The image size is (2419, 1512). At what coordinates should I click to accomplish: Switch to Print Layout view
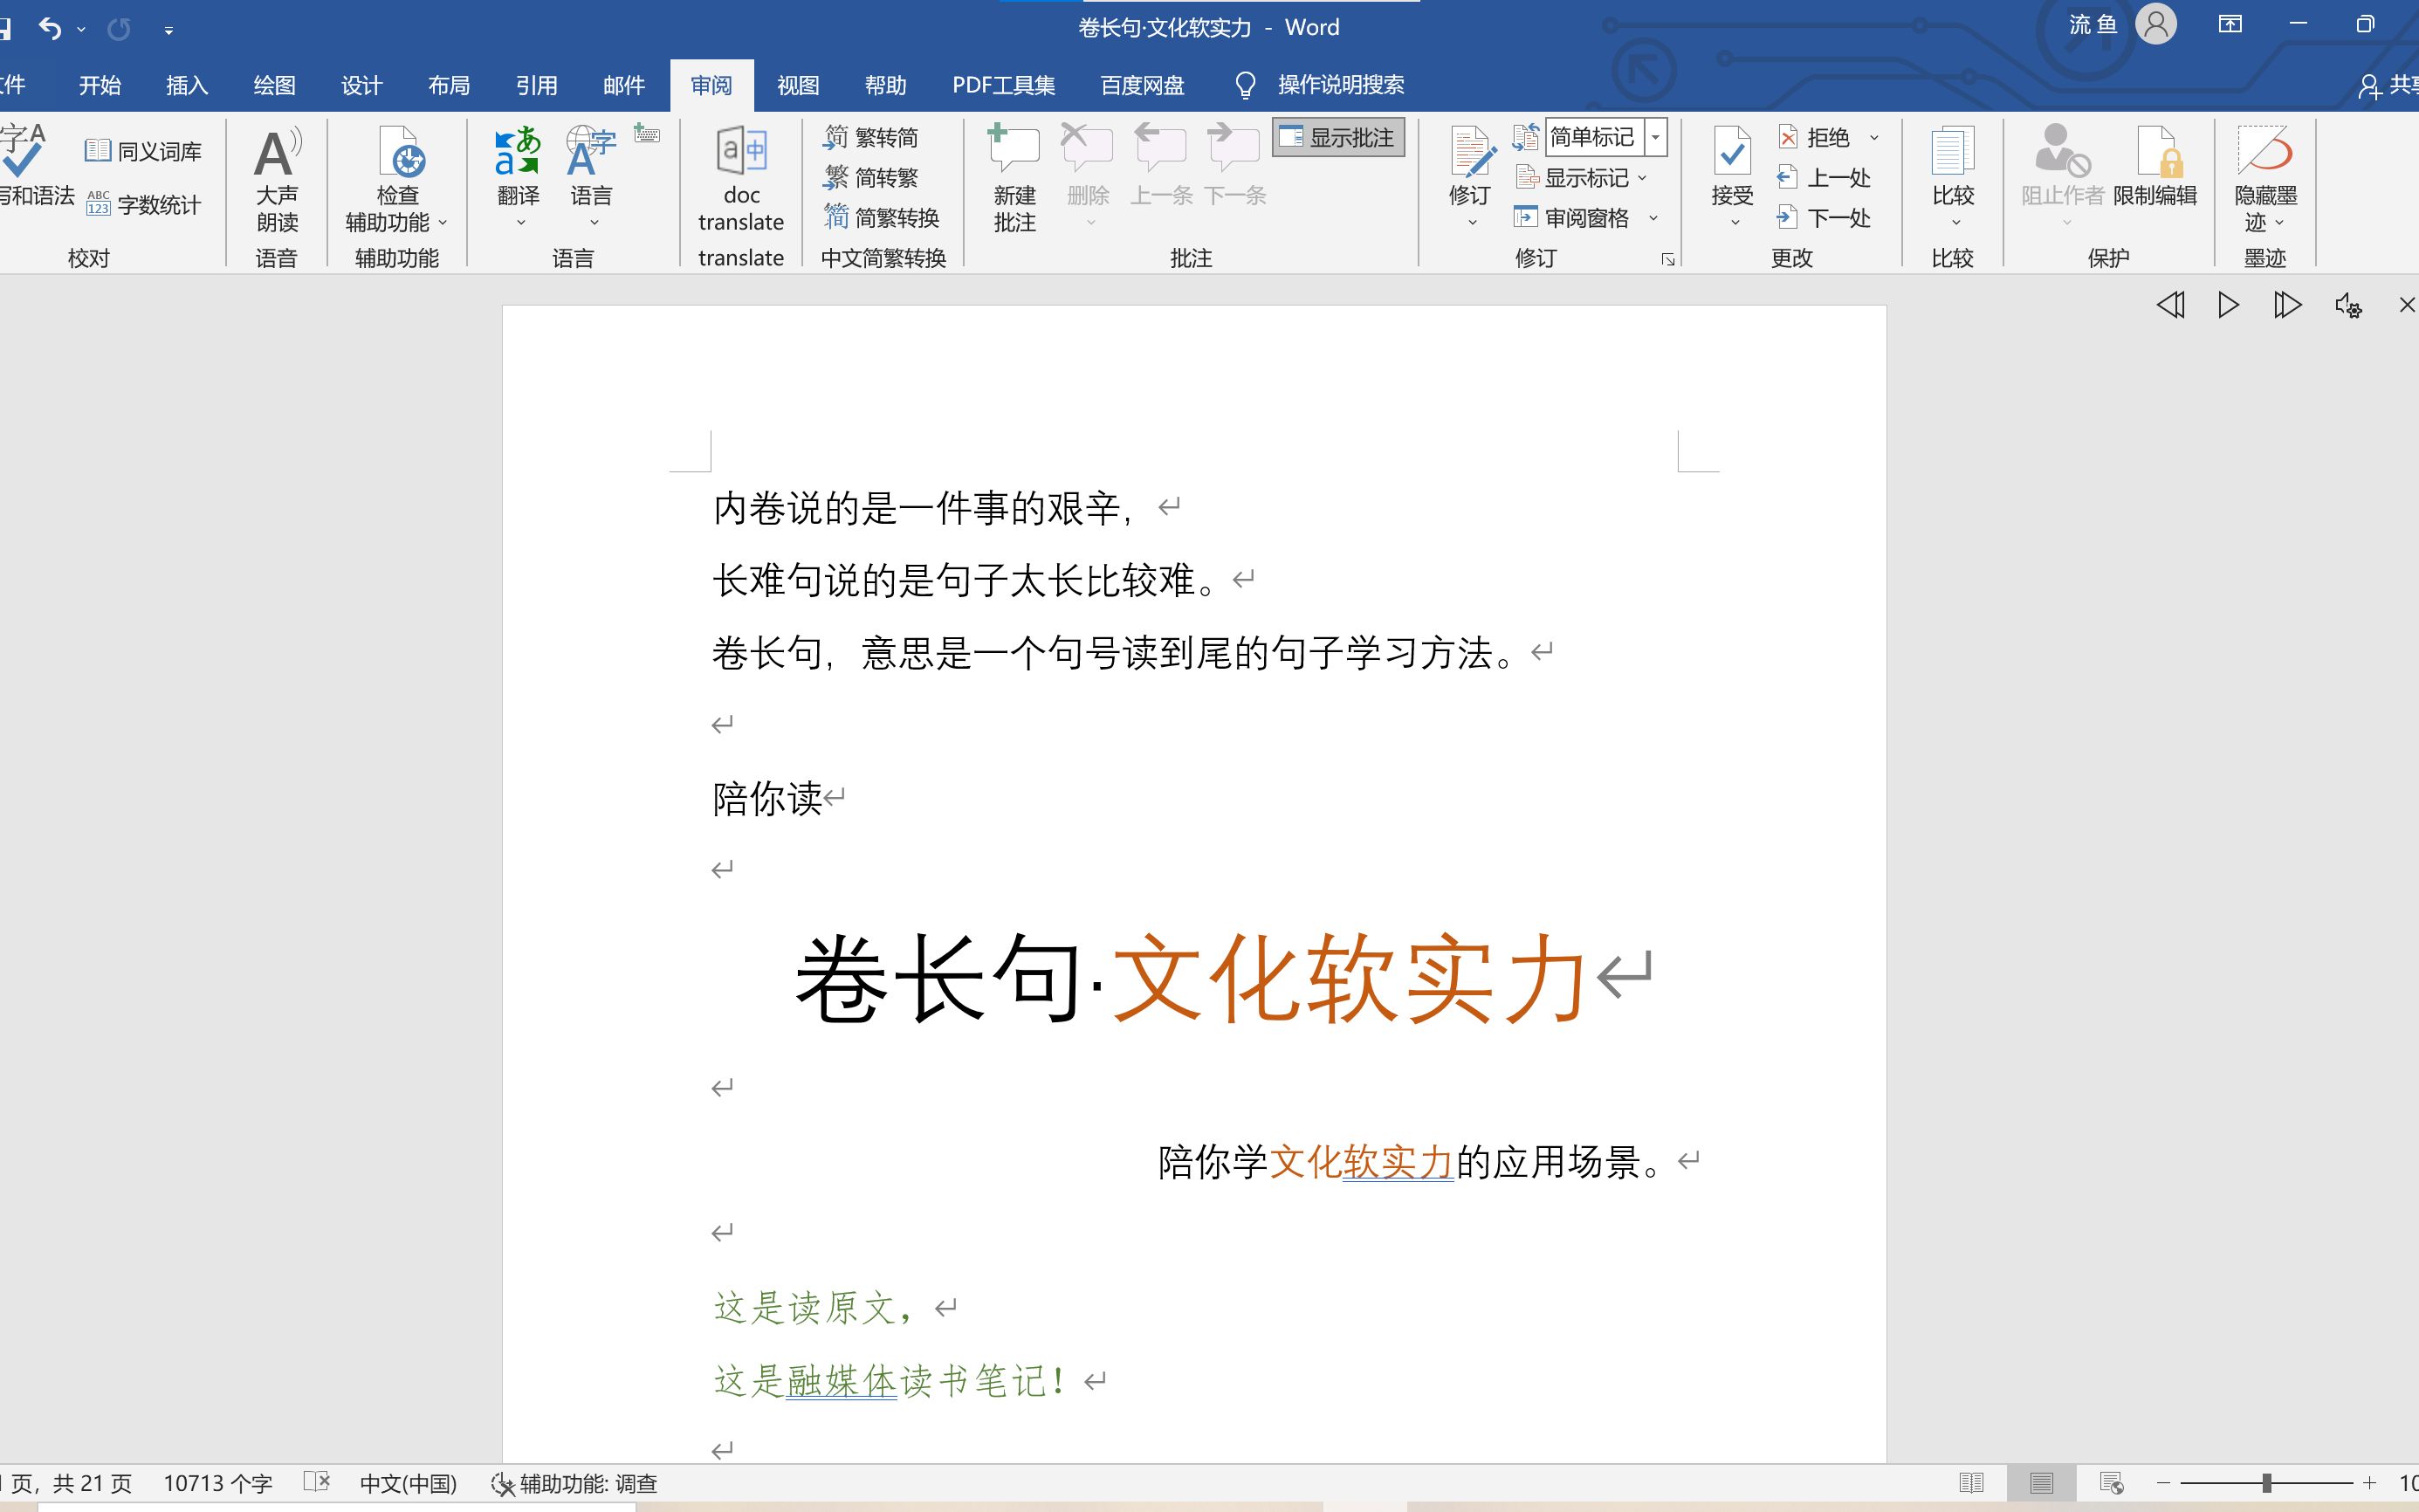[2041, 1482]
